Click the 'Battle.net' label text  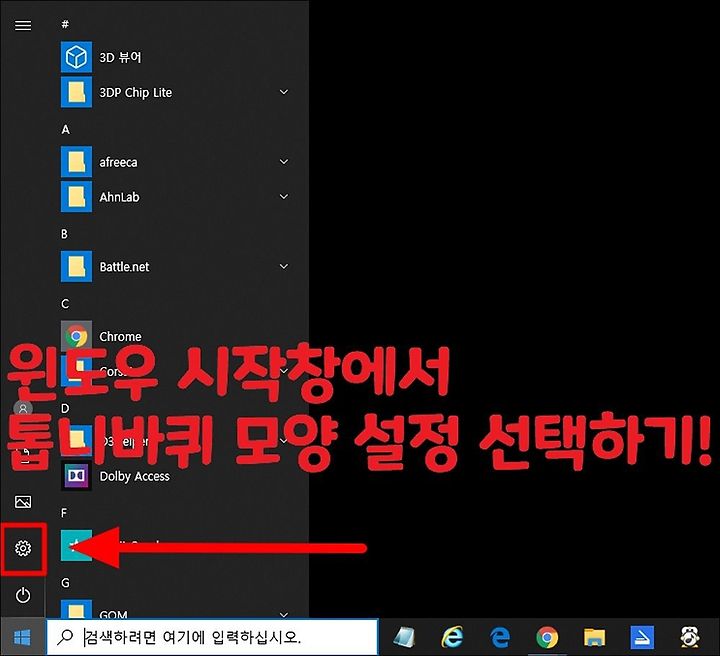tap(124, 267)
